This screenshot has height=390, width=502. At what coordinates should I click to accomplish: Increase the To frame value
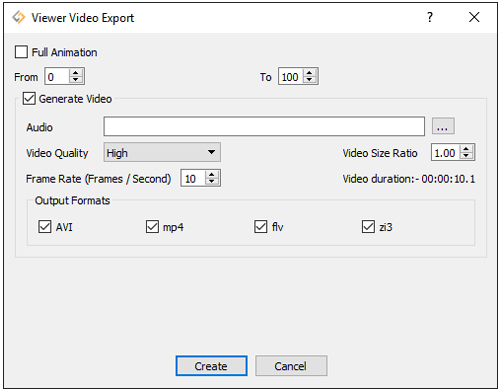(x=310, y=73)
